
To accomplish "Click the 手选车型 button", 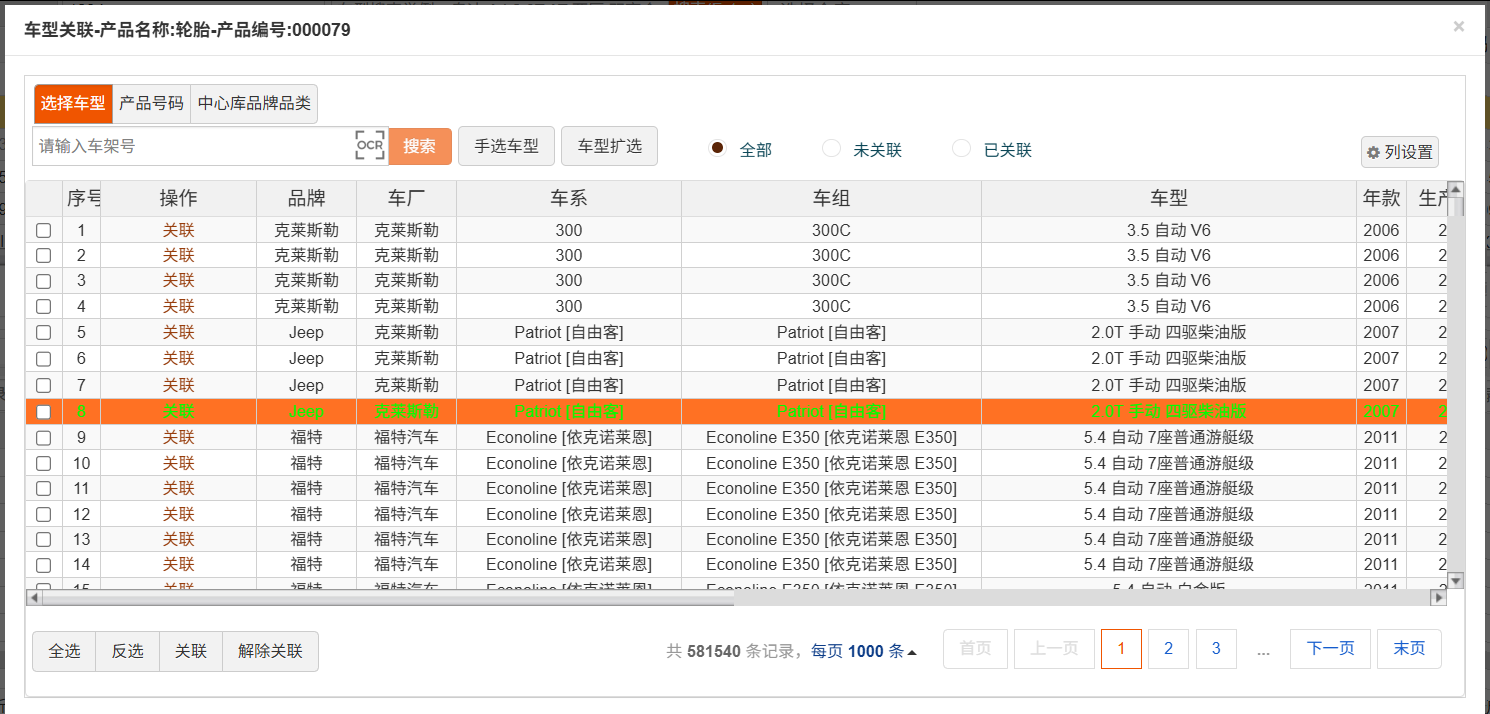I will [x=506, y=146].
